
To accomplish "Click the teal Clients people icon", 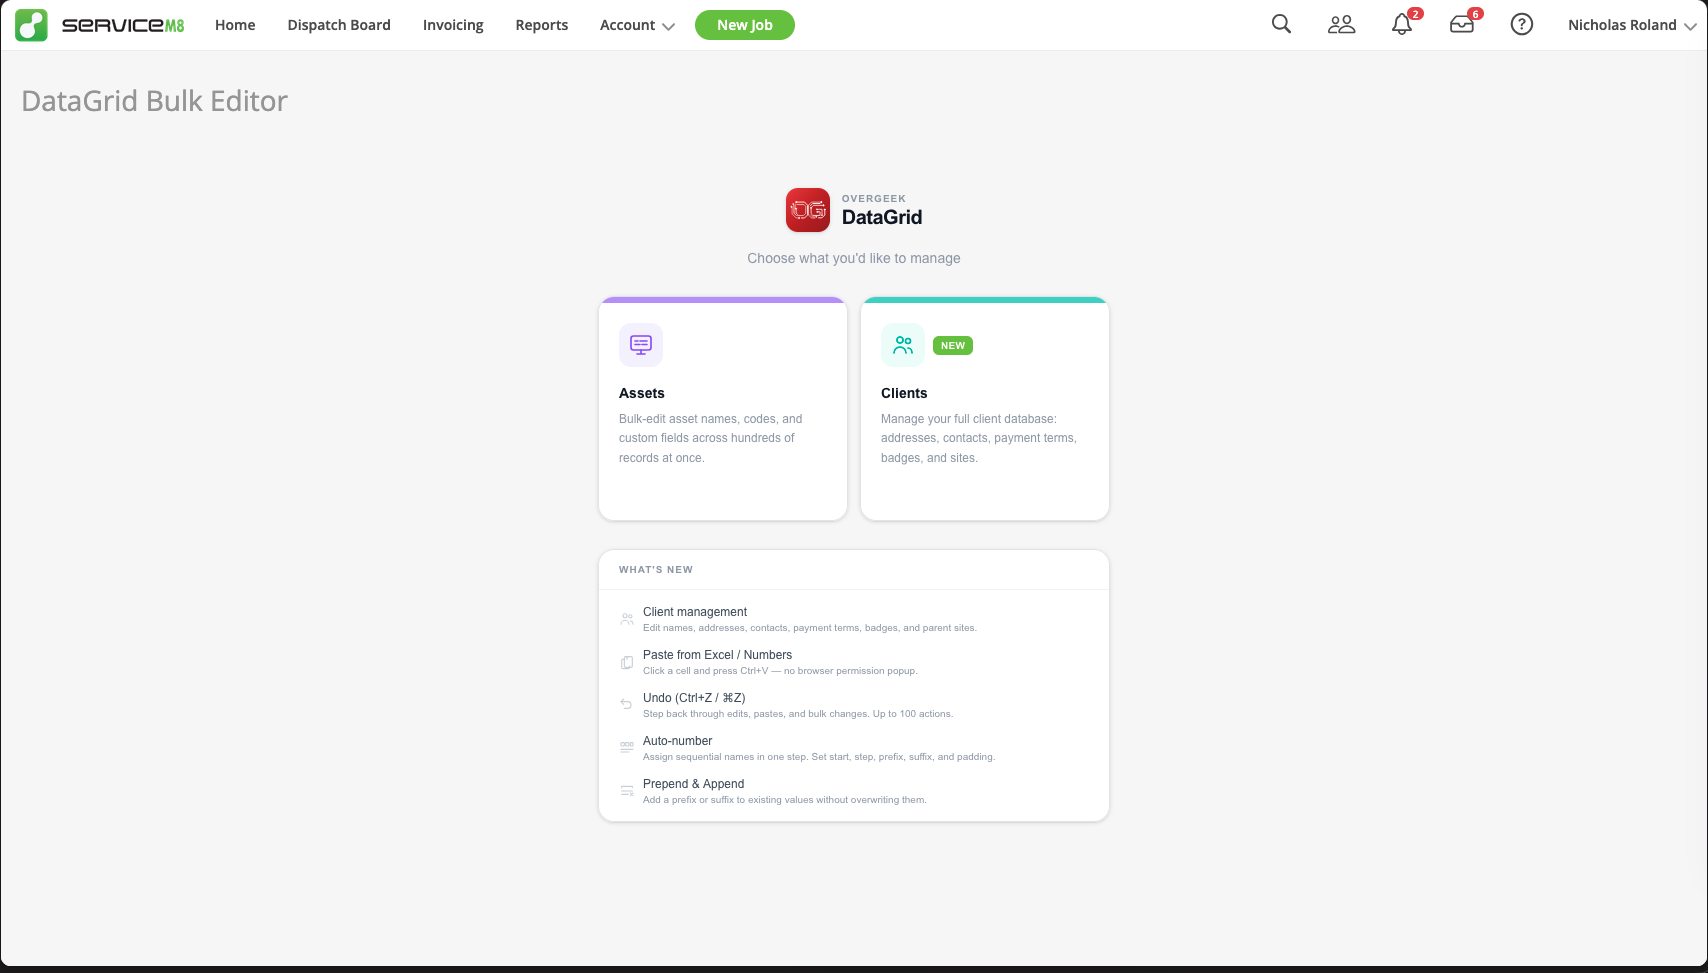I will coord(903,345).
